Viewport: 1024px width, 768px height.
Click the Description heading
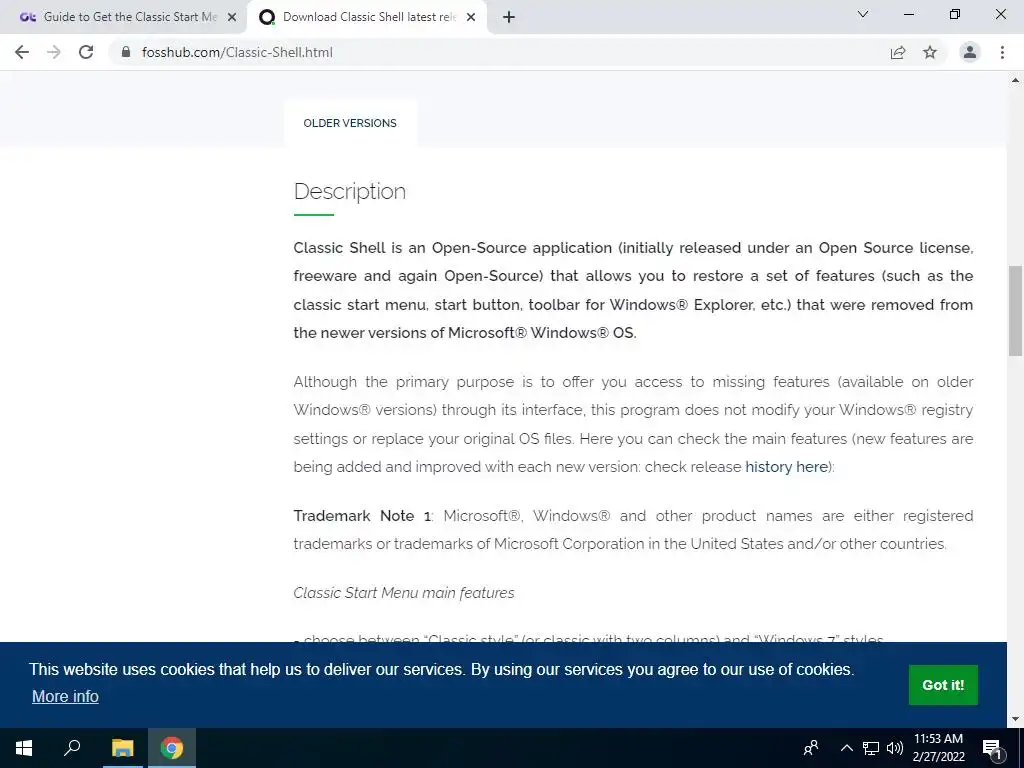click(349, 191)
